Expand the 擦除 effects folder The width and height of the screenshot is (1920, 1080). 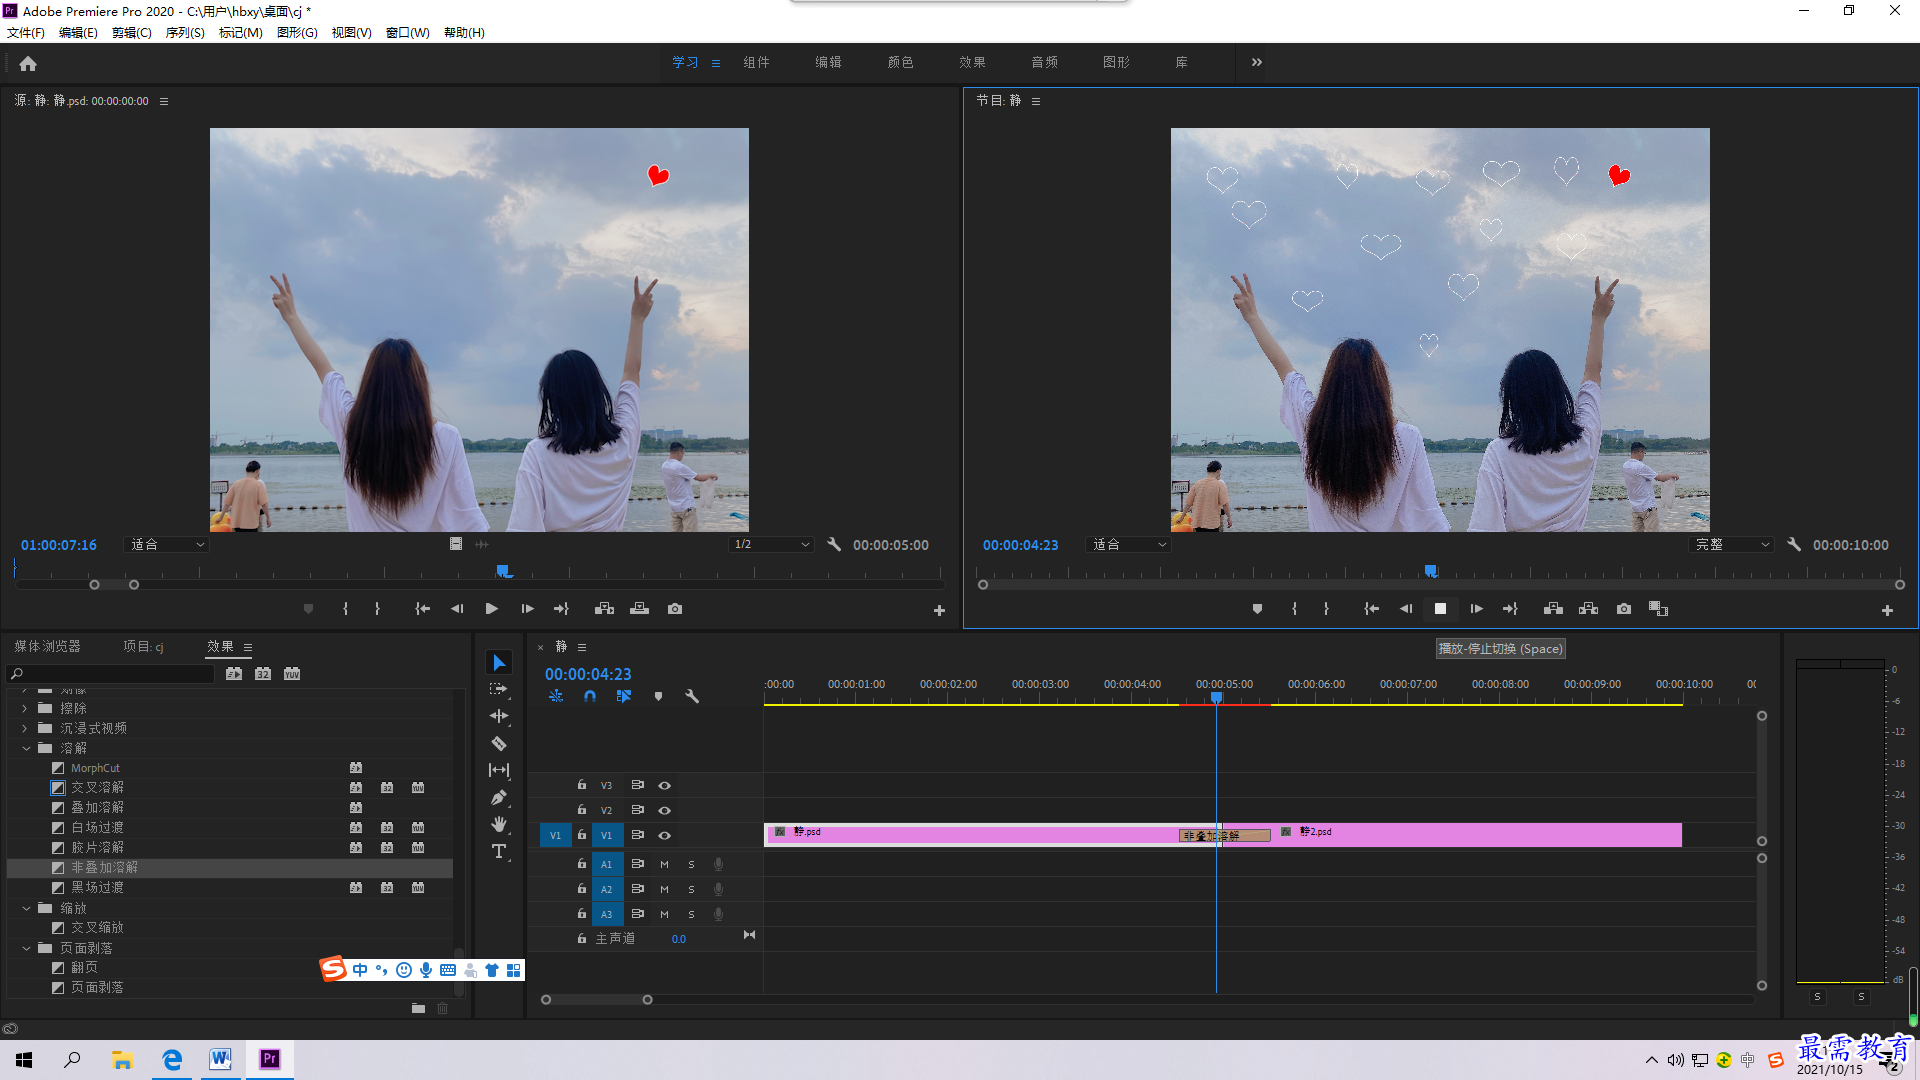tap(25, 709)
